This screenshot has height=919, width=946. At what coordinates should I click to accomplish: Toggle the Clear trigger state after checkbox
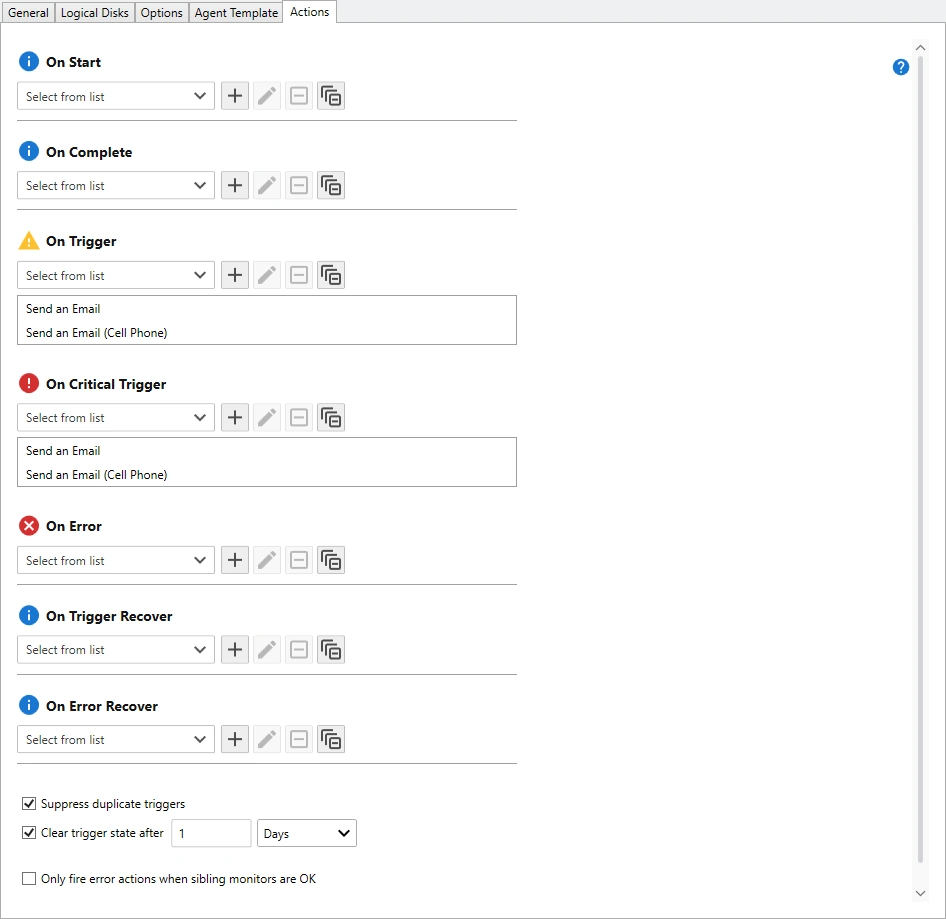point(29,832)
